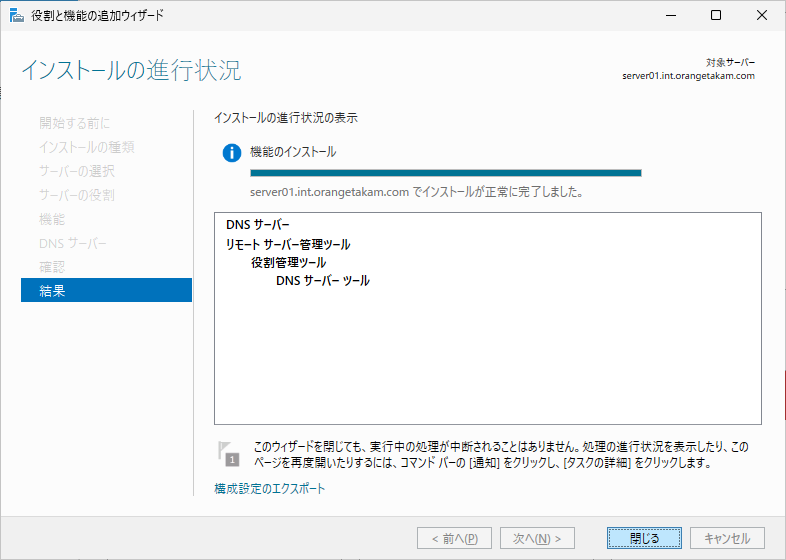Click 役割管理ツール in results list

point(289,262)
